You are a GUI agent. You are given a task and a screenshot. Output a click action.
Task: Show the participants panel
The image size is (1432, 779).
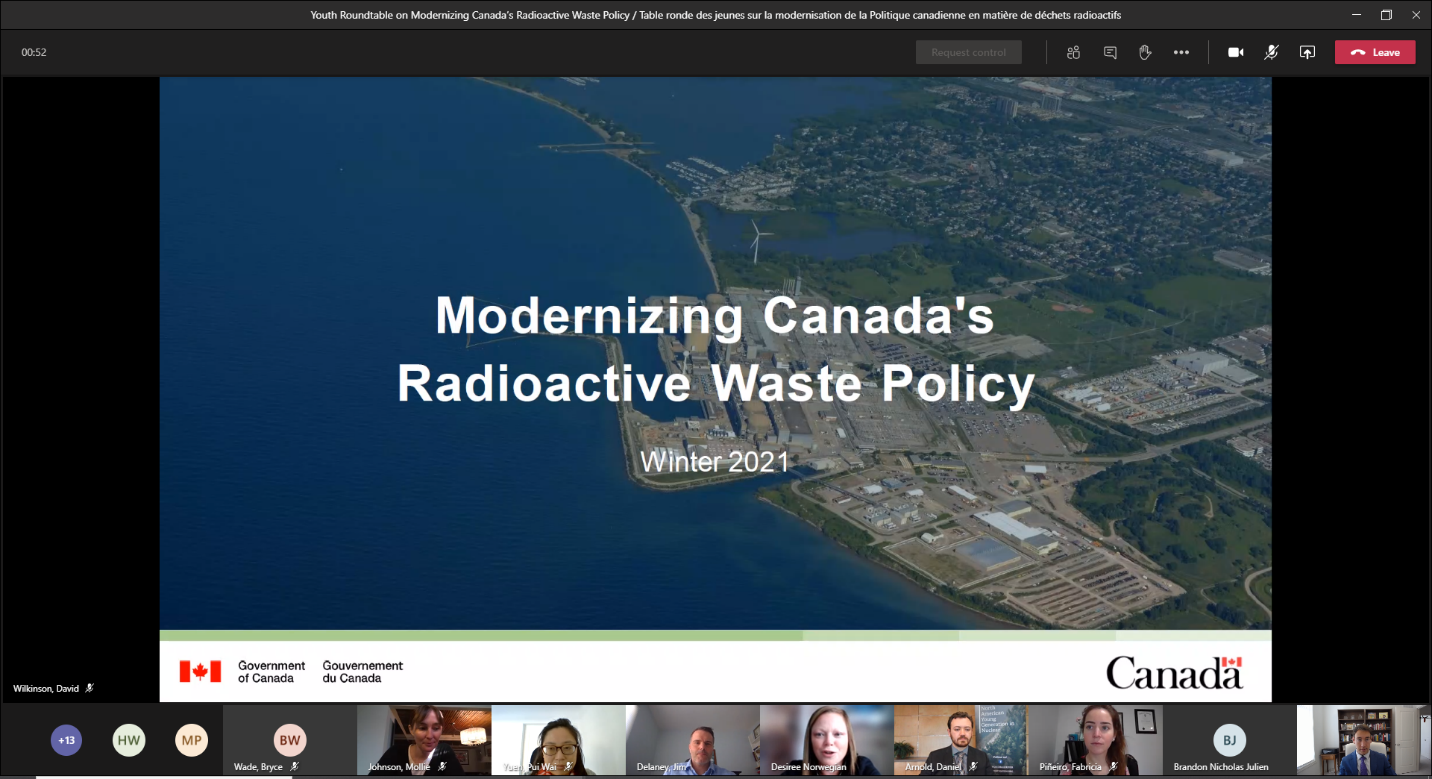coord(1073,52)
